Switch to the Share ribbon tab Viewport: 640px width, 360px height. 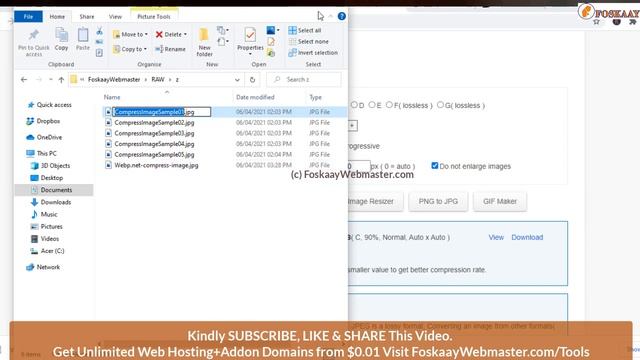click(x=87, y=17)
